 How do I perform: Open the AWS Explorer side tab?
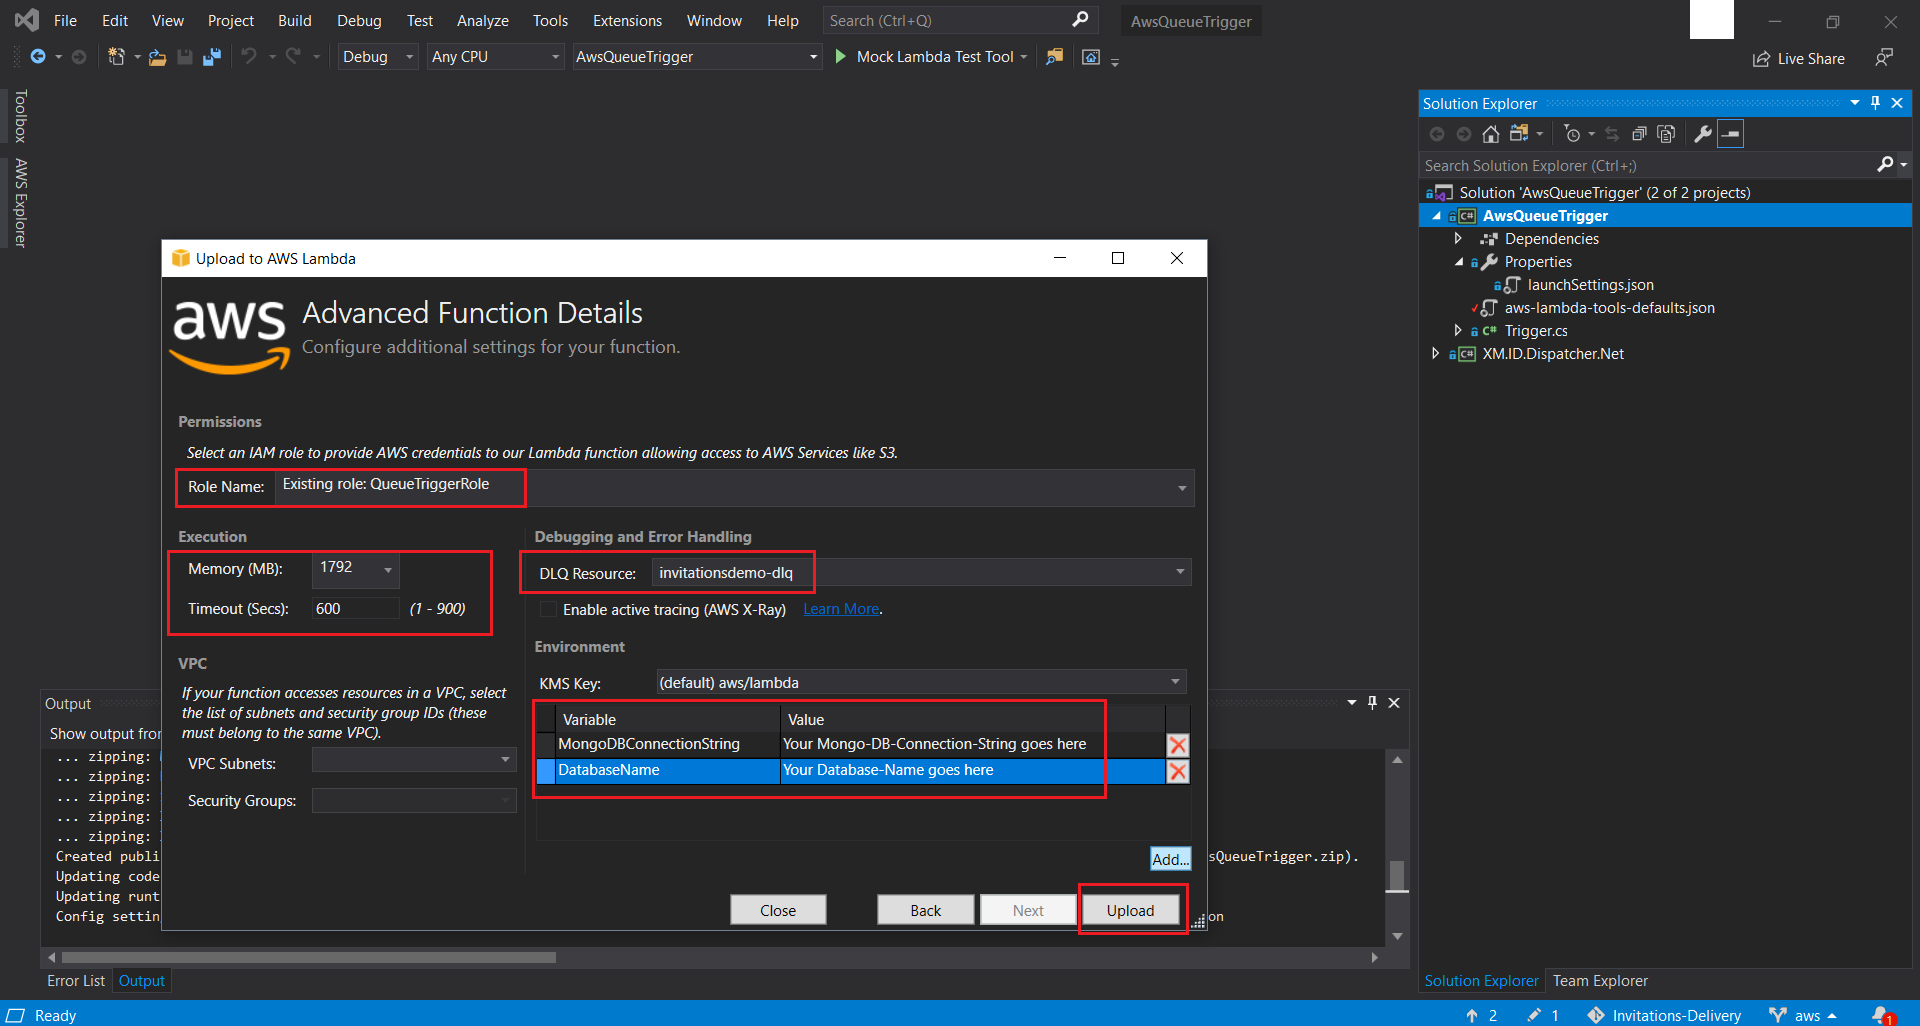tap(20, 203)
